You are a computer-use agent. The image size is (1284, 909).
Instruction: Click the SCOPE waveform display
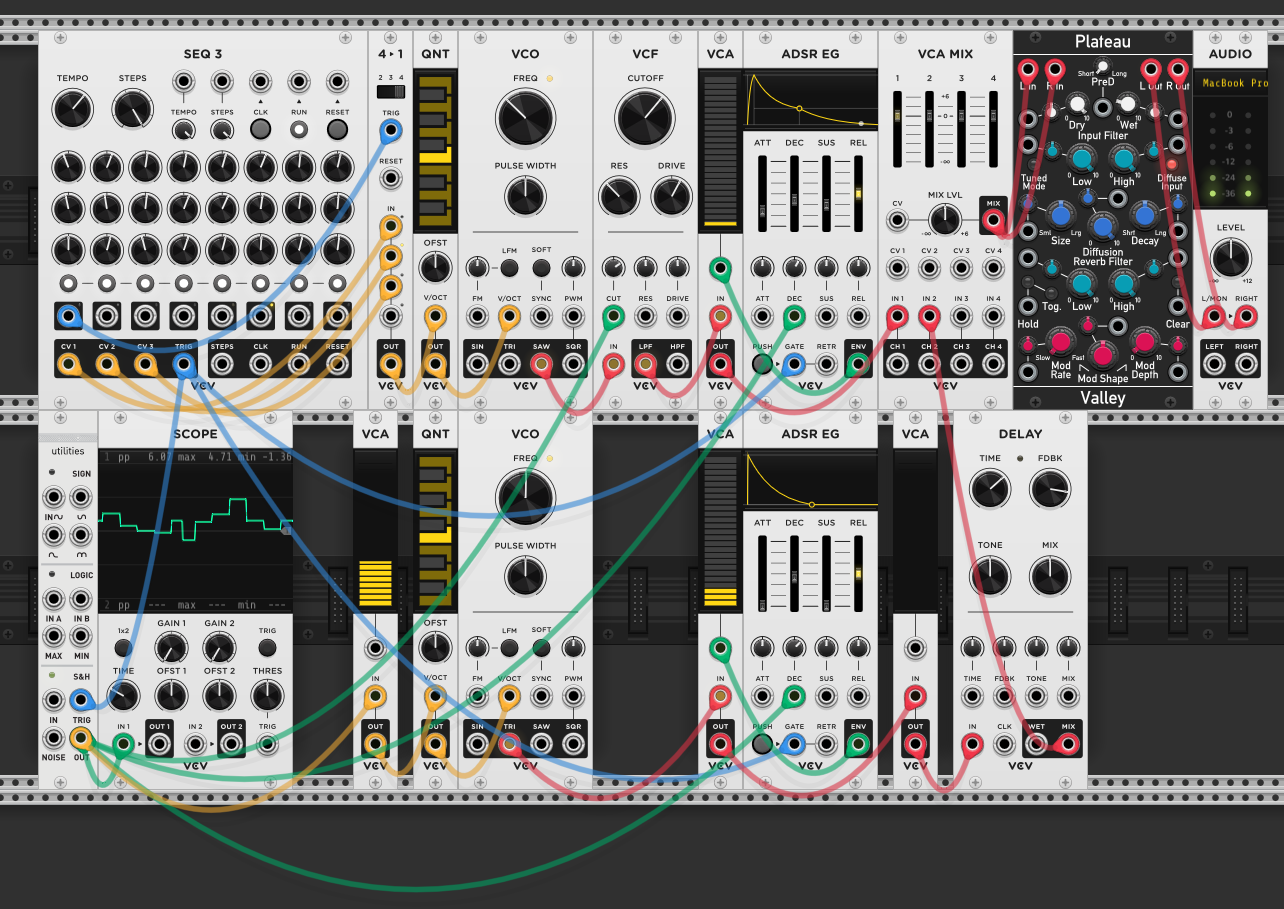click(x=196, y=530)
